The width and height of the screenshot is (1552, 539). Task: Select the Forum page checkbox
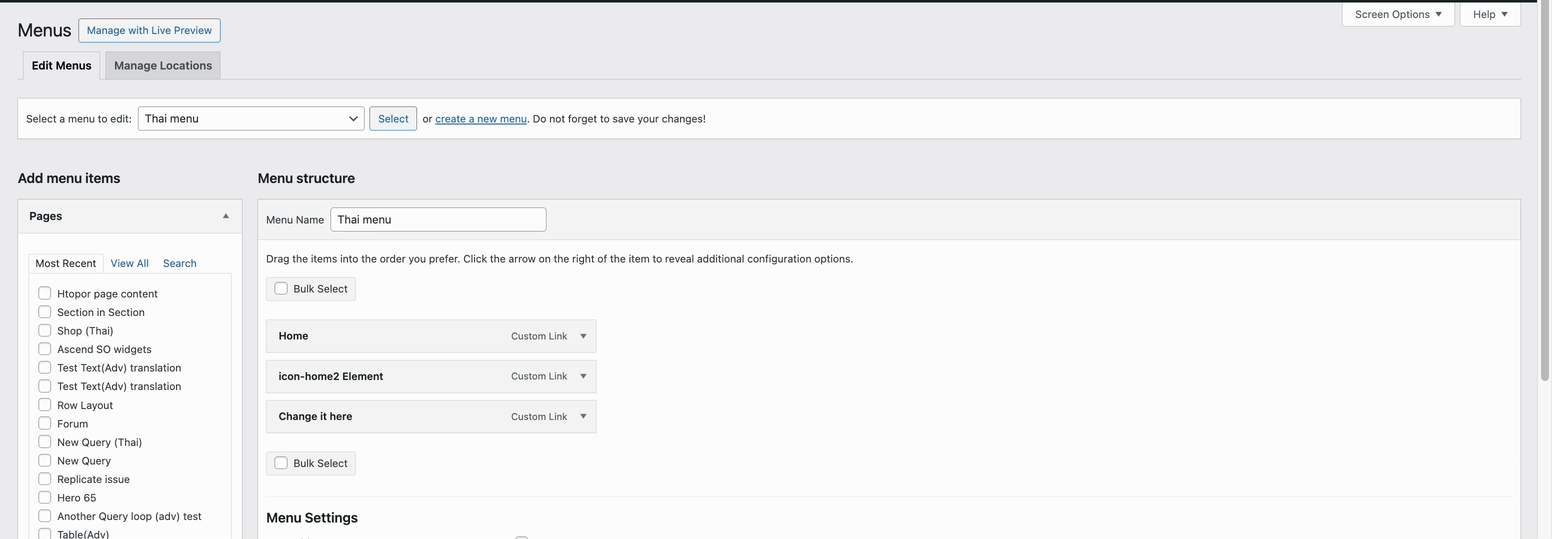45,423
